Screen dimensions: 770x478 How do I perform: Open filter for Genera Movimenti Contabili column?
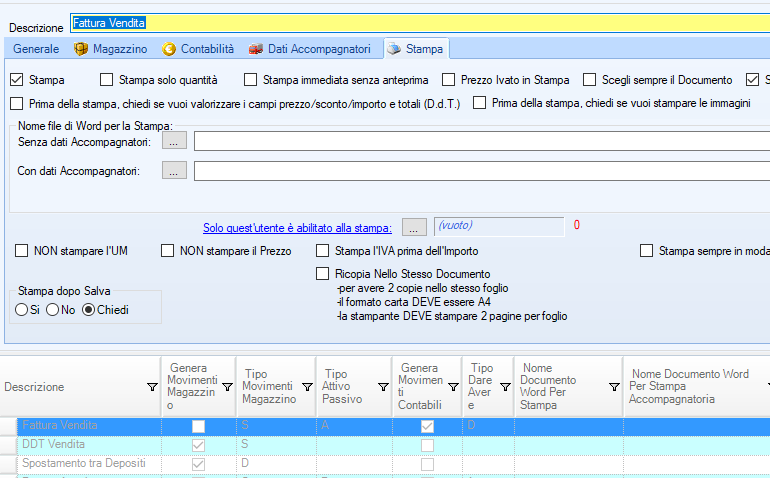pos(451,387)
